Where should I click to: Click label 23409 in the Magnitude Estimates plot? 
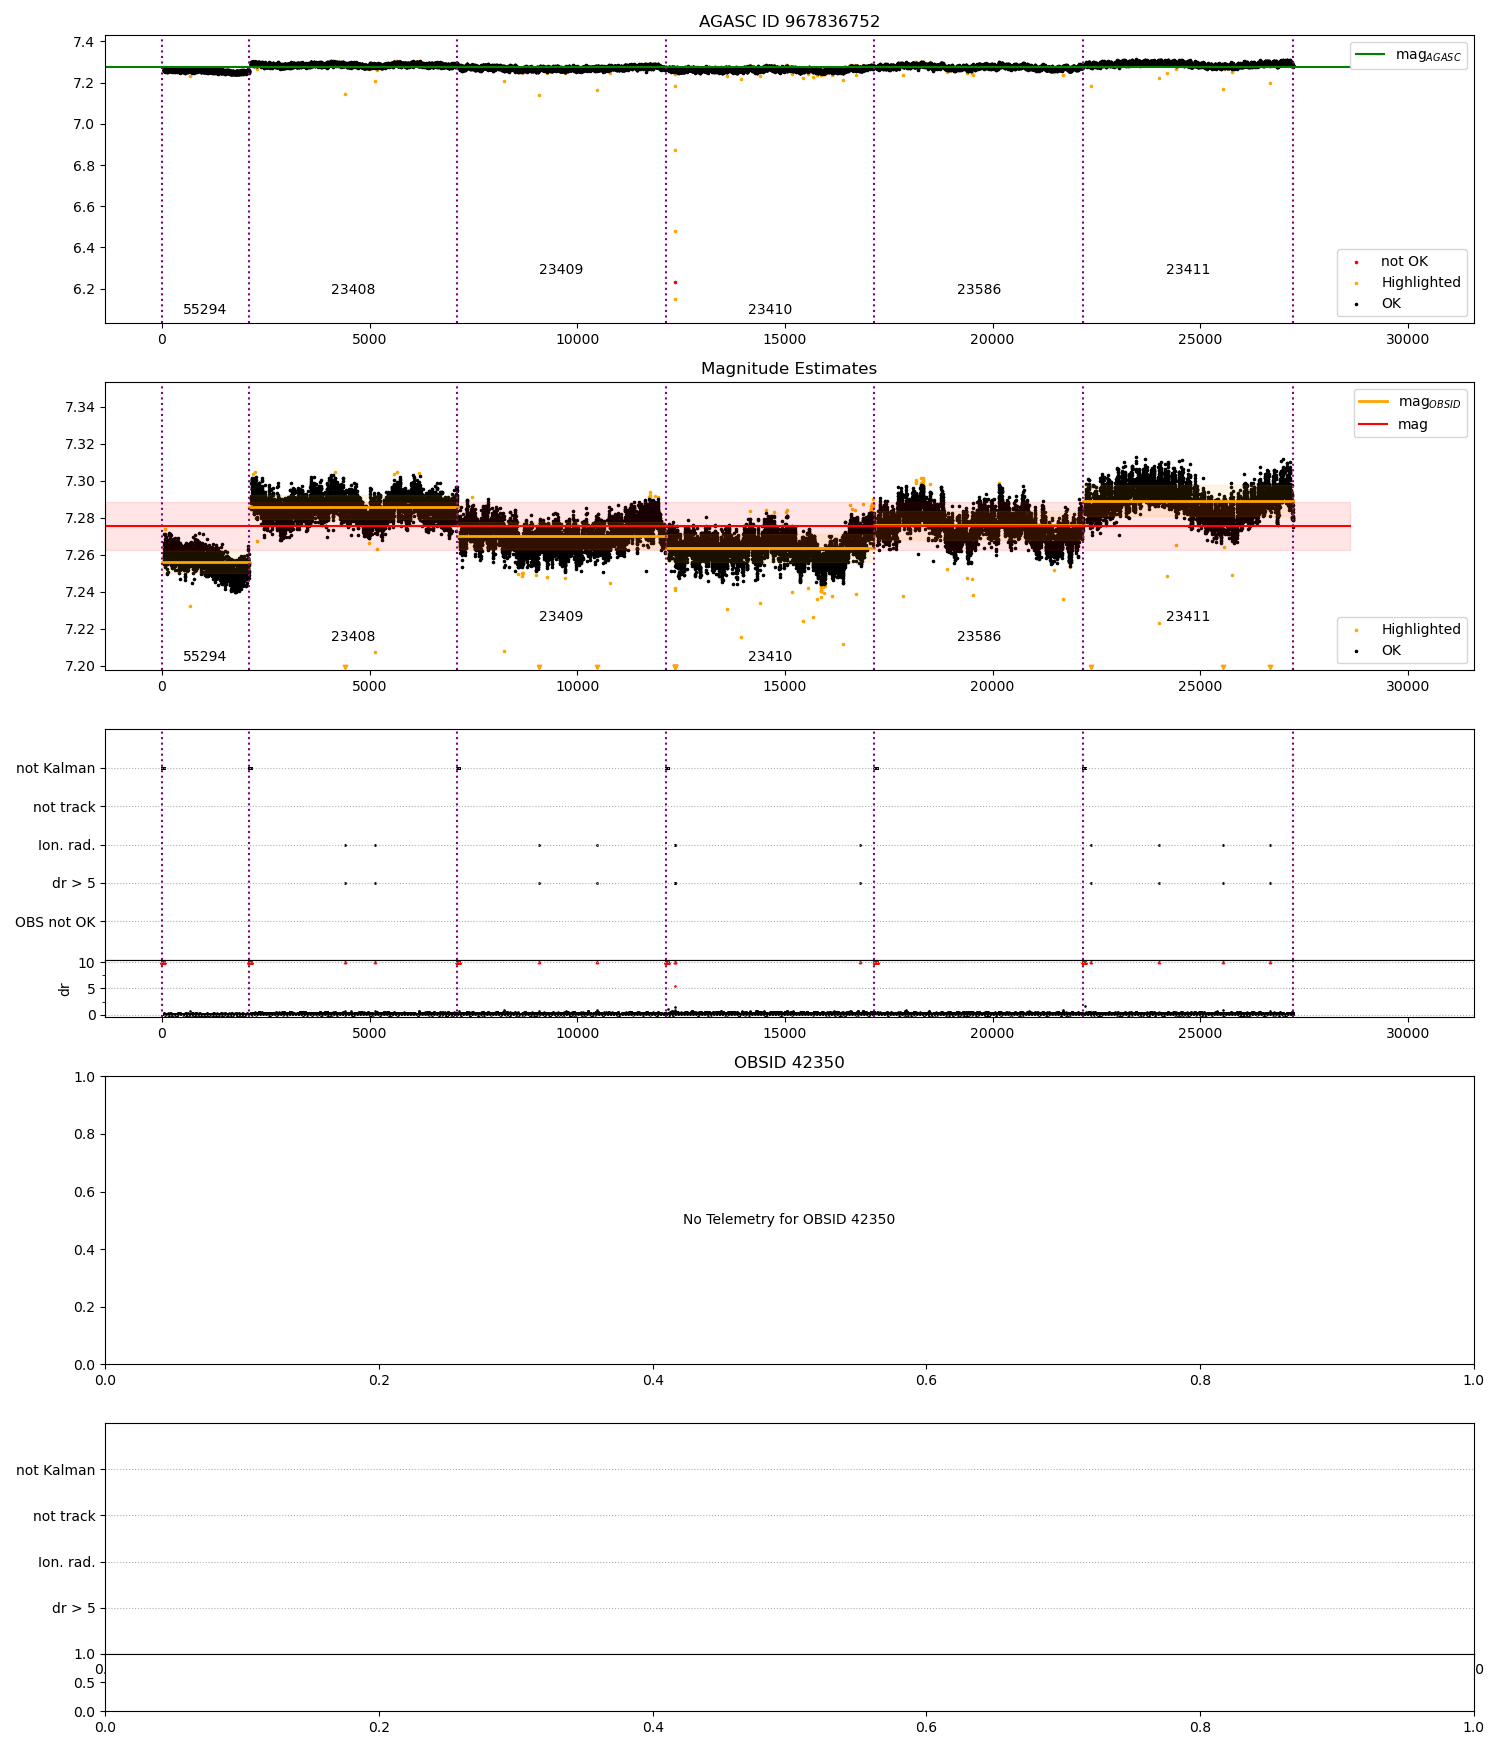coord(561,617)
